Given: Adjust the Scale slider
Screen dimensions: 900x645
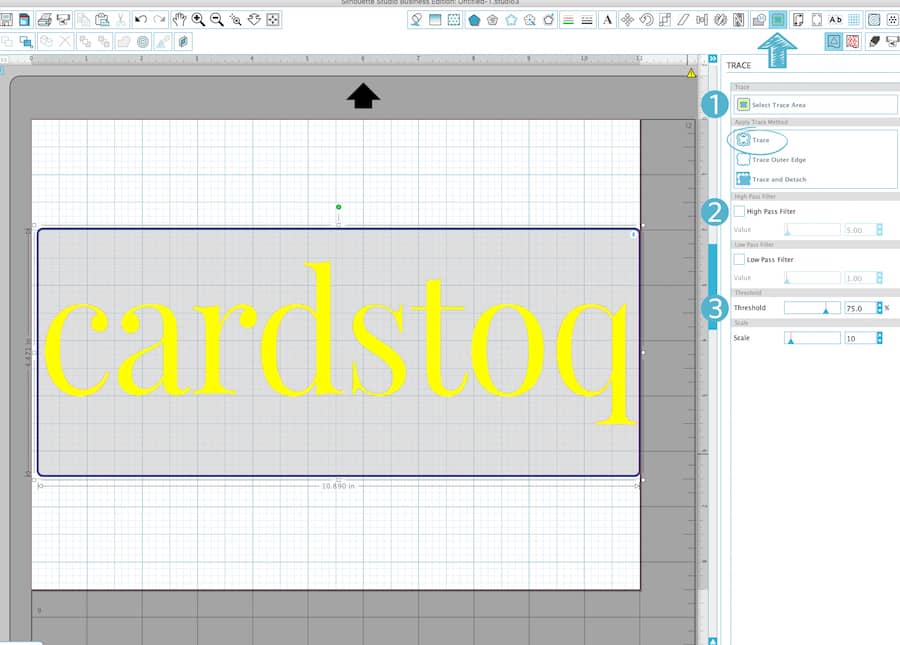Looking at the screenshot, I should (812, 338).
